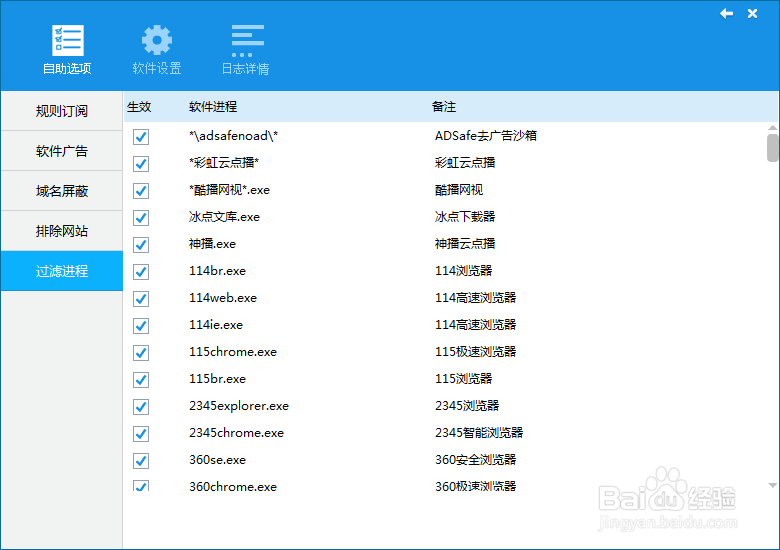This screenshot has width=780, height=550.
Task: Close the window with the X icon
Action: 752,14
